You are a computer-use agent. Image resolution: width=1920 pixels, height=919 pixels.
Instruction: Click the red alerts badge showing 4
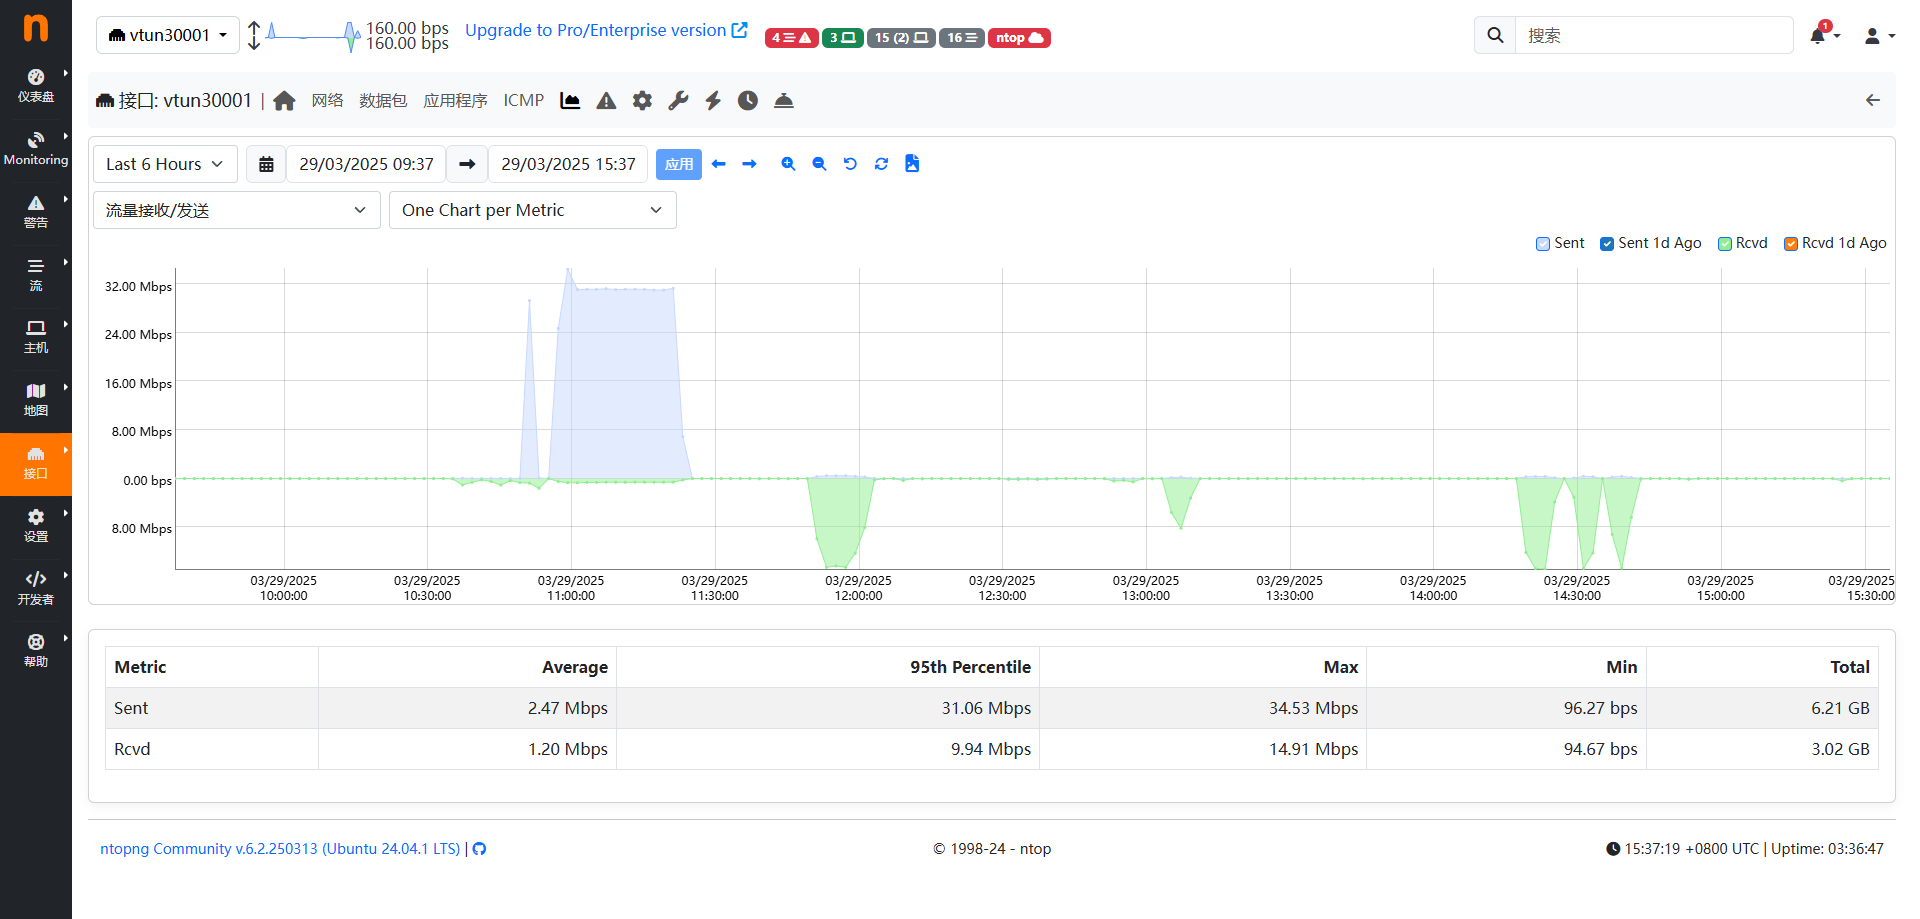pos(791,38)
